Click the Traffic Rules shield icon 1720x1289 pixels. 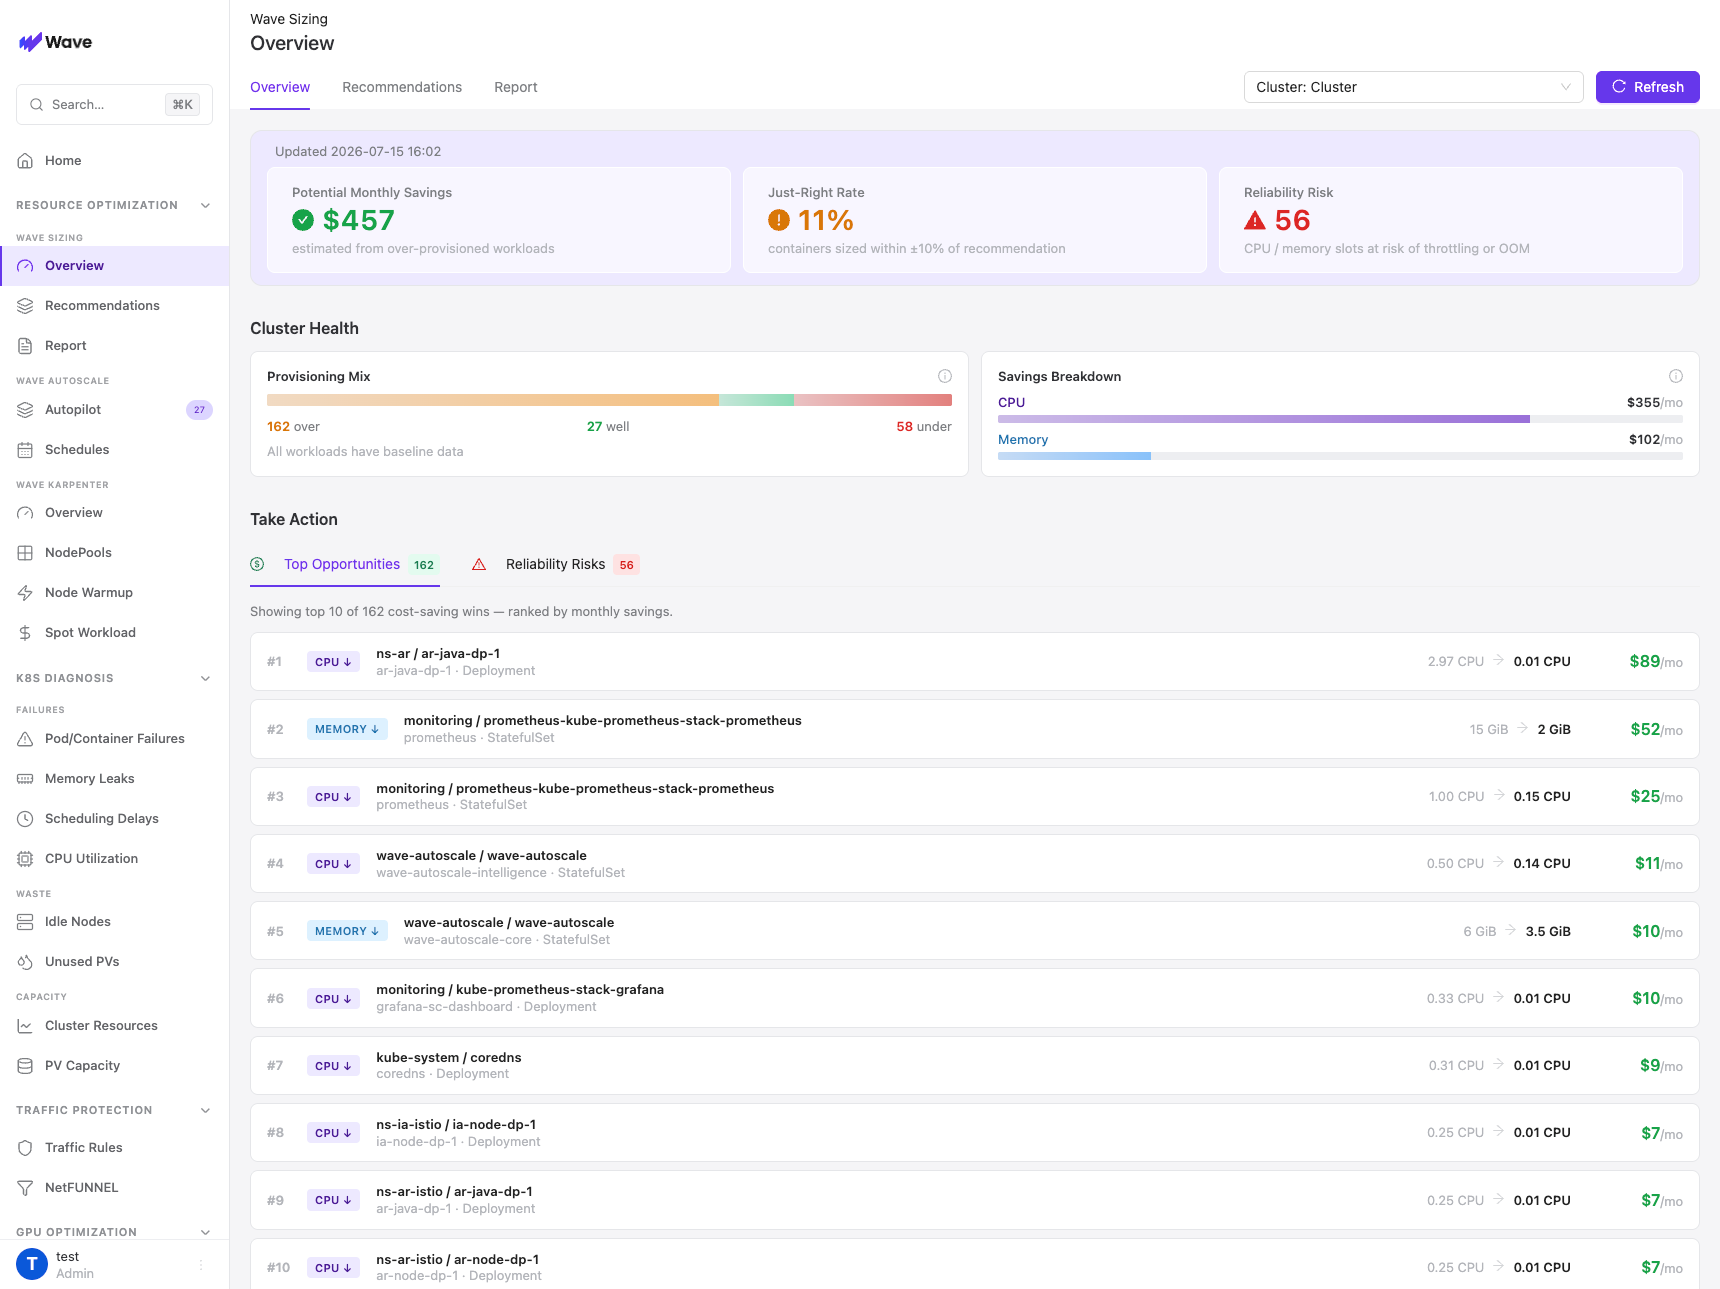coord(25,1148)
